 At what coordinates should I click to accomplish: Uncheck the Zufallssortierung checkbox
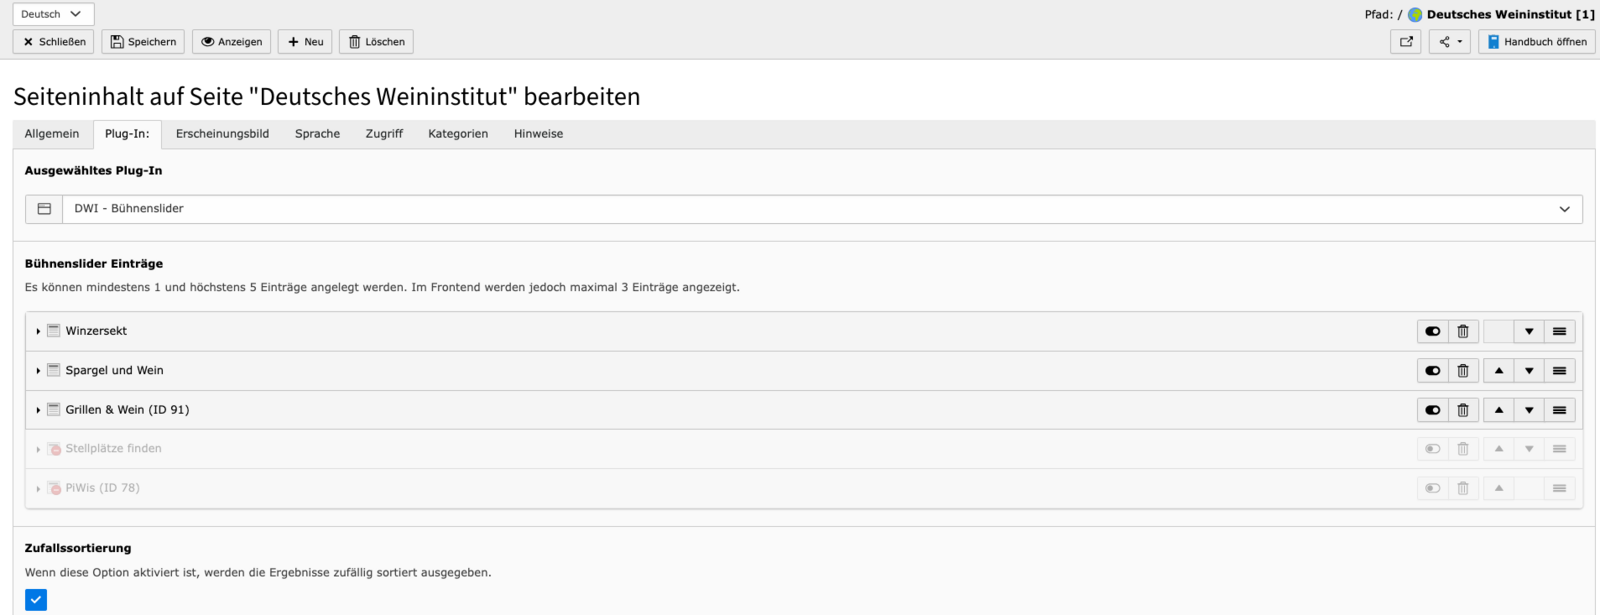36,600
